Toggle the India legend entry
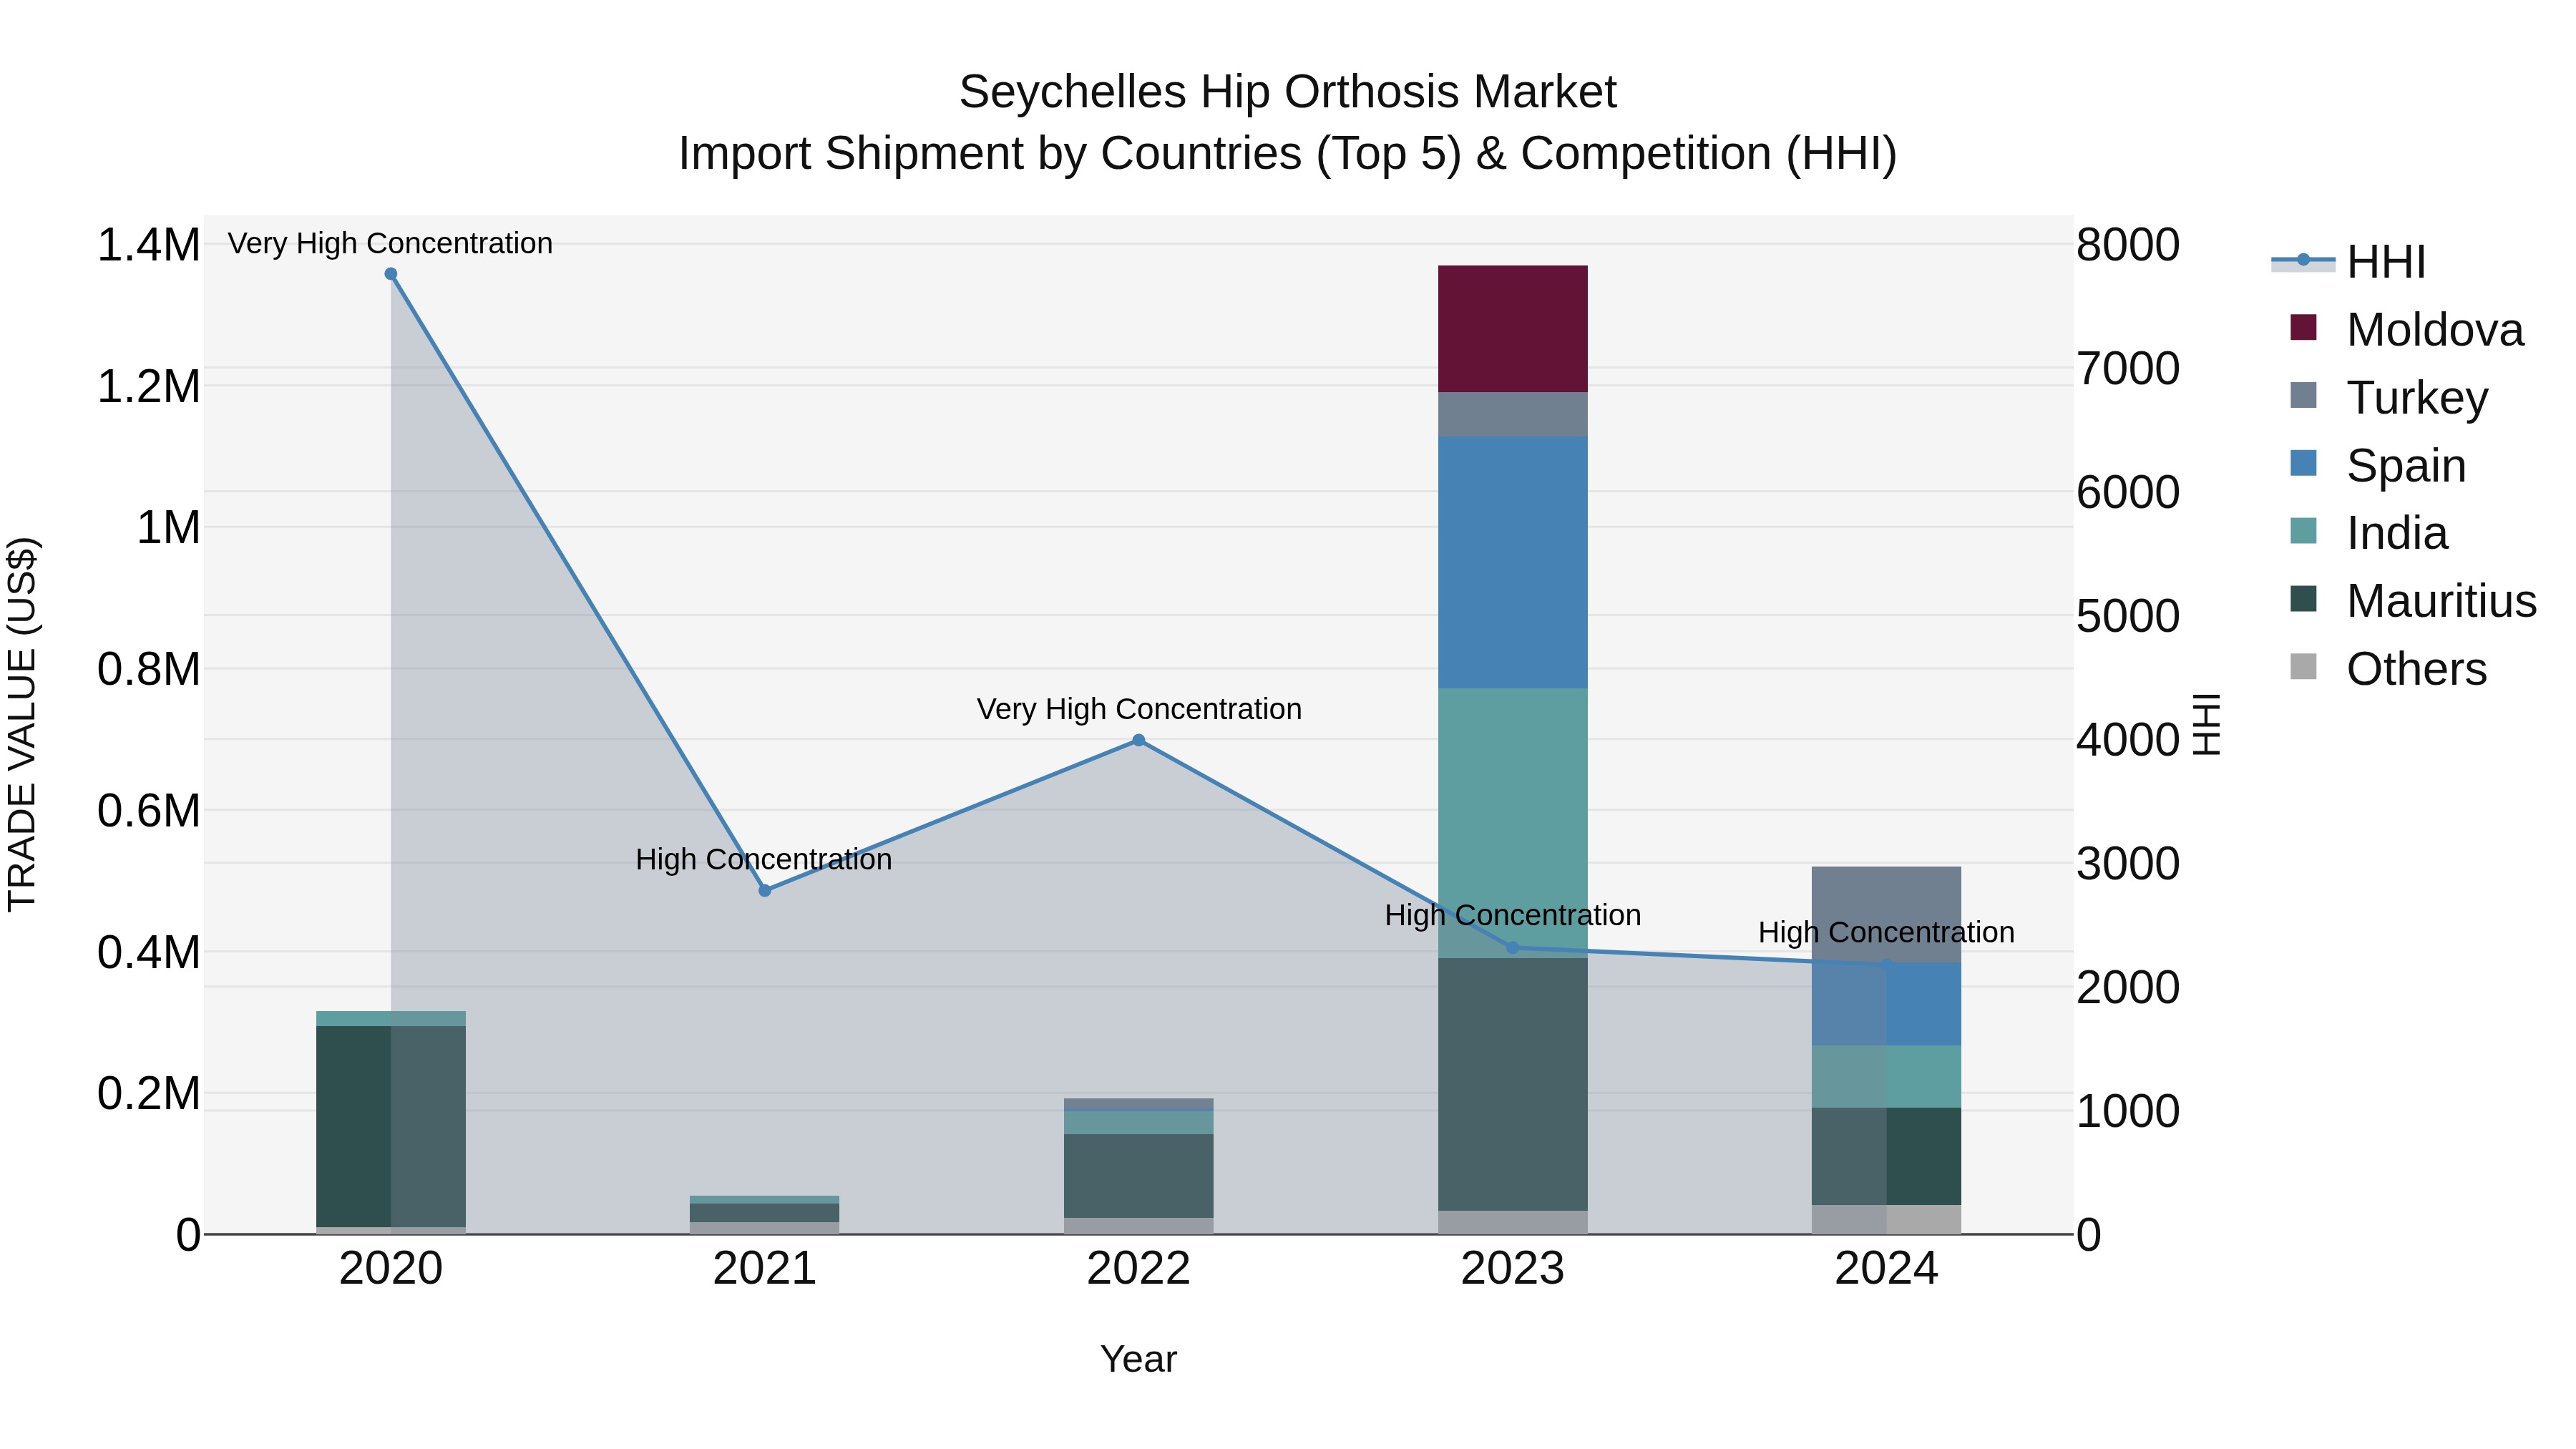The height and width of the screenshot is (1449, 2576). coord(2369,533)
